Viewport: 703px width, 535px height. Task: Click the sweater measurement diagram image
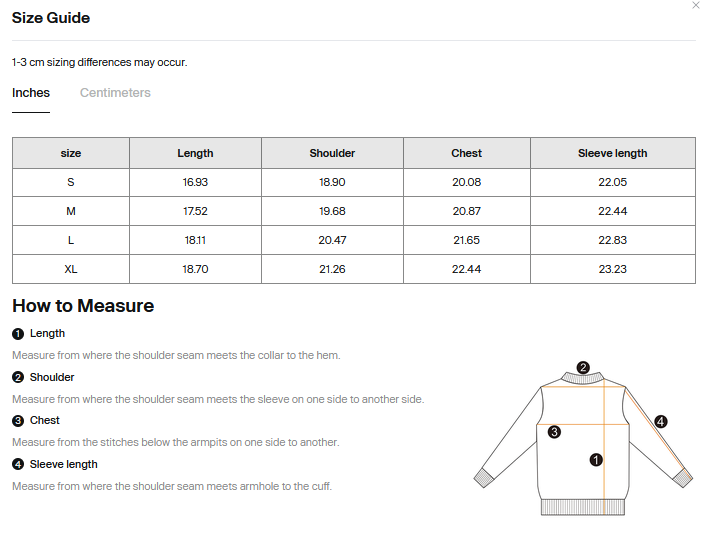pyautogui.click(x=583, y=439)
